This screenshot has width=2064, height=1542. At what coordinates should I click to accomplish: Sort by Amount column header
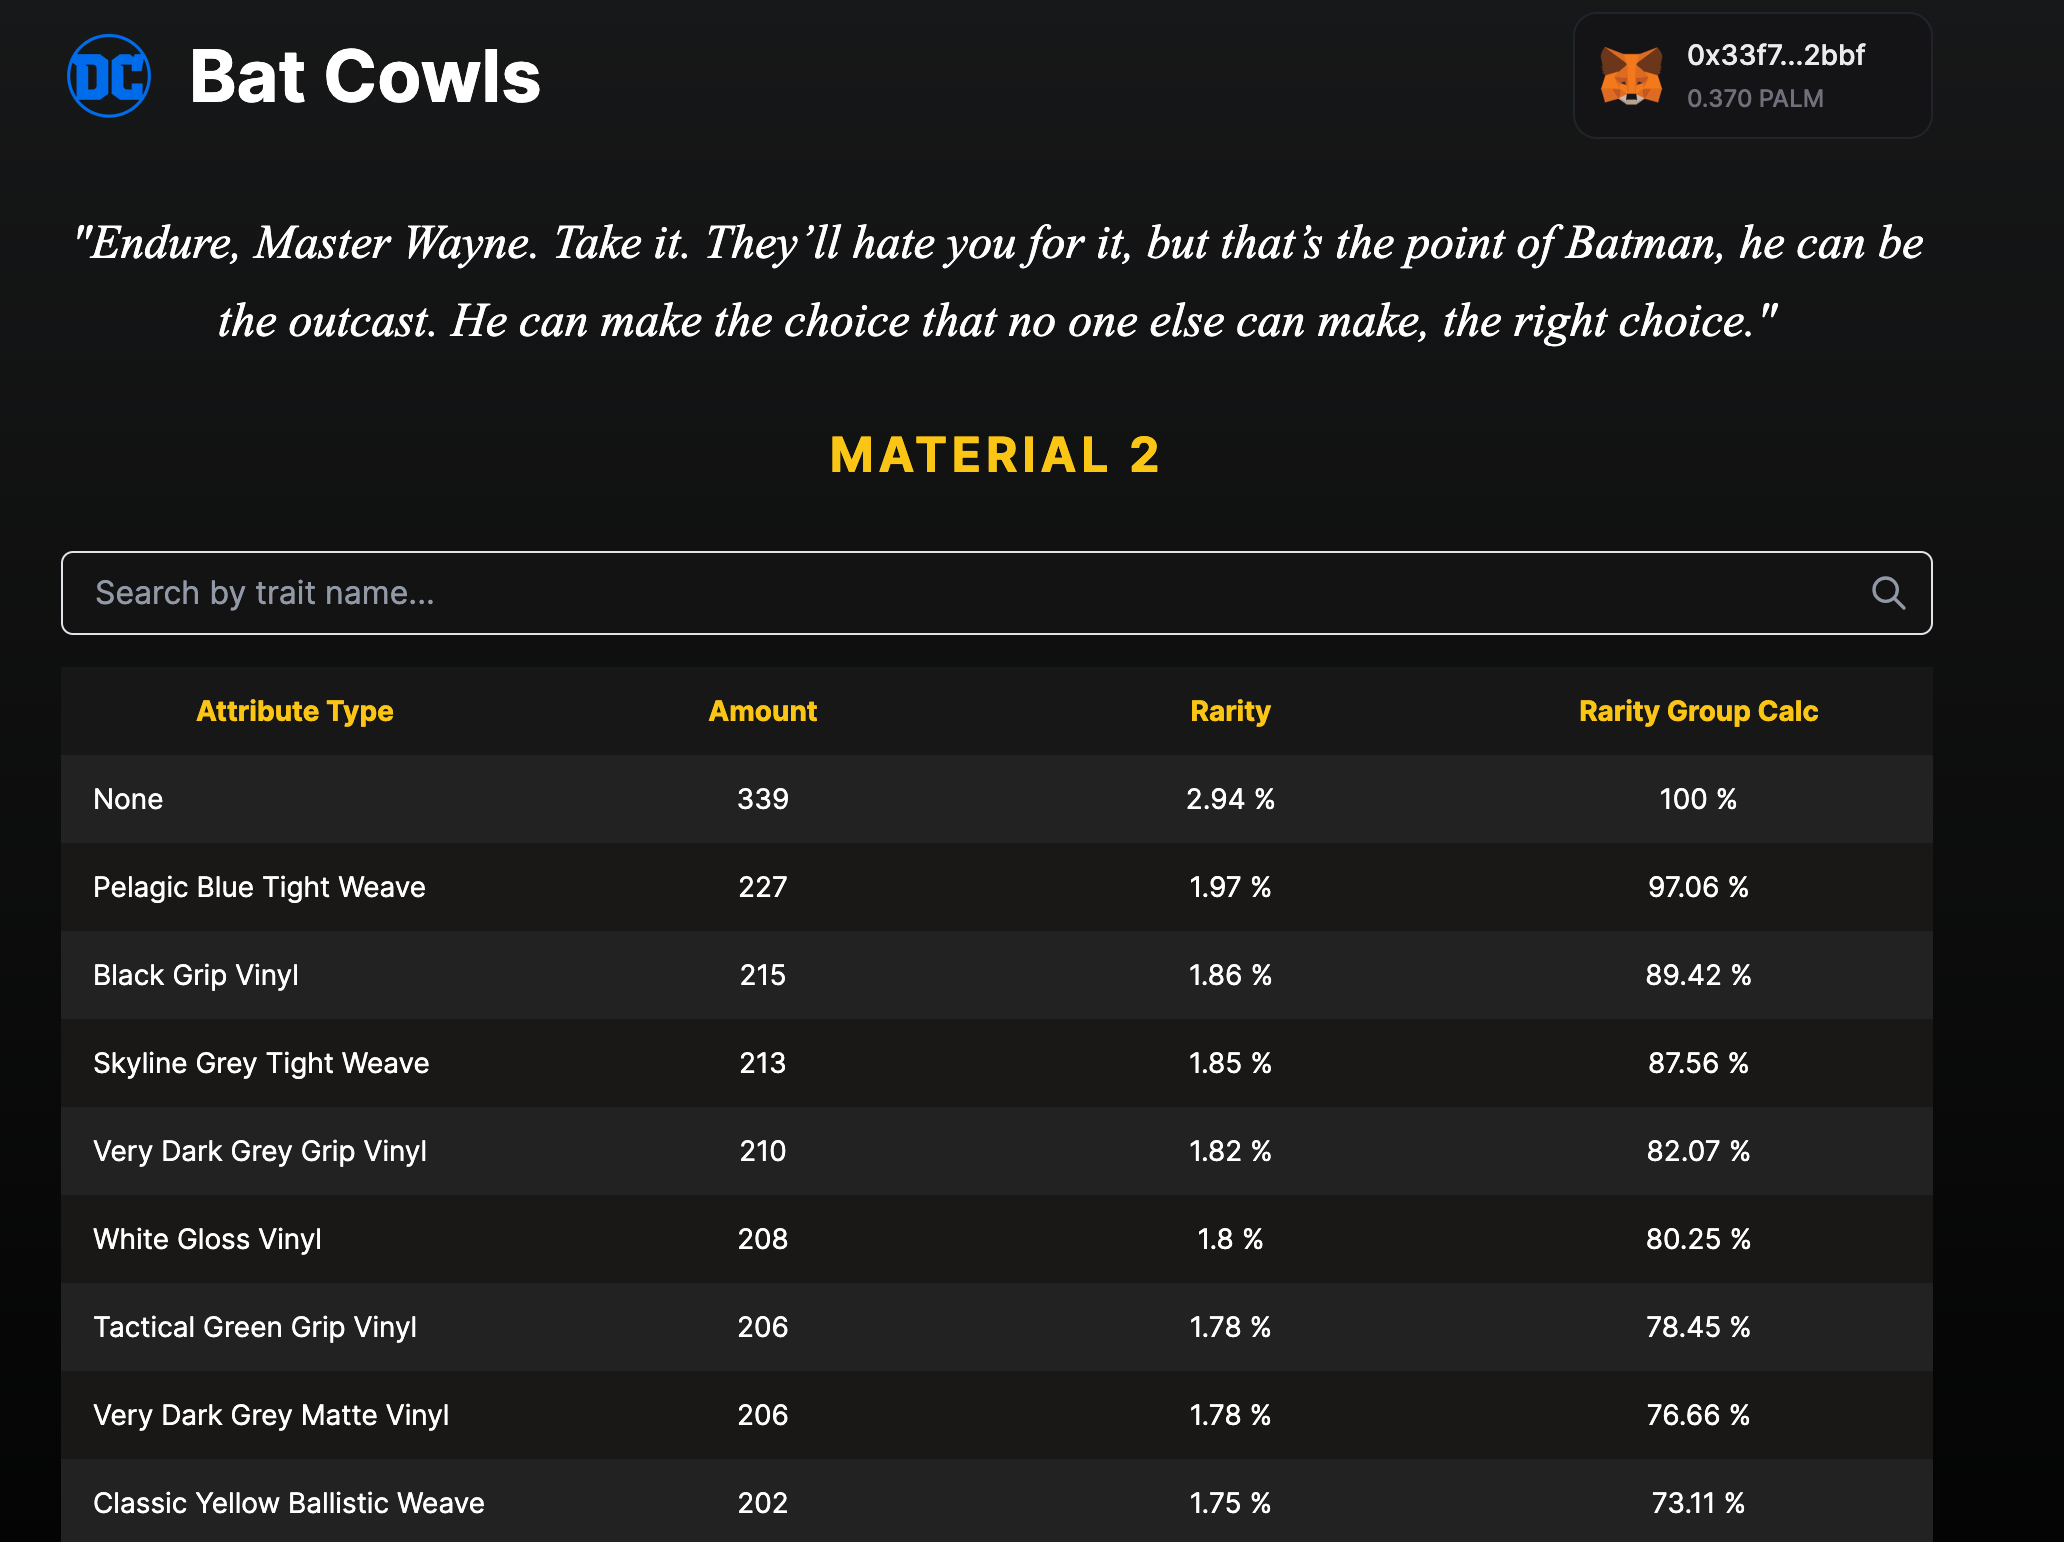point(763,711)
